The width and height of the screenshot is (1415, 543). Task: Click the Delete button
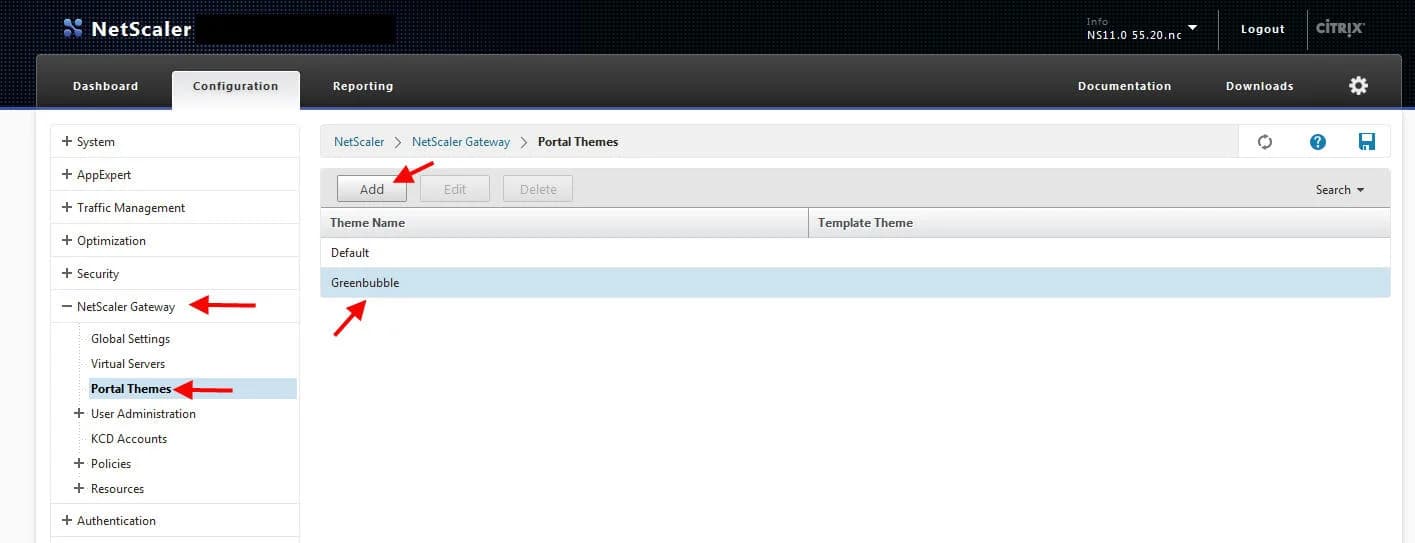point(538,189)
